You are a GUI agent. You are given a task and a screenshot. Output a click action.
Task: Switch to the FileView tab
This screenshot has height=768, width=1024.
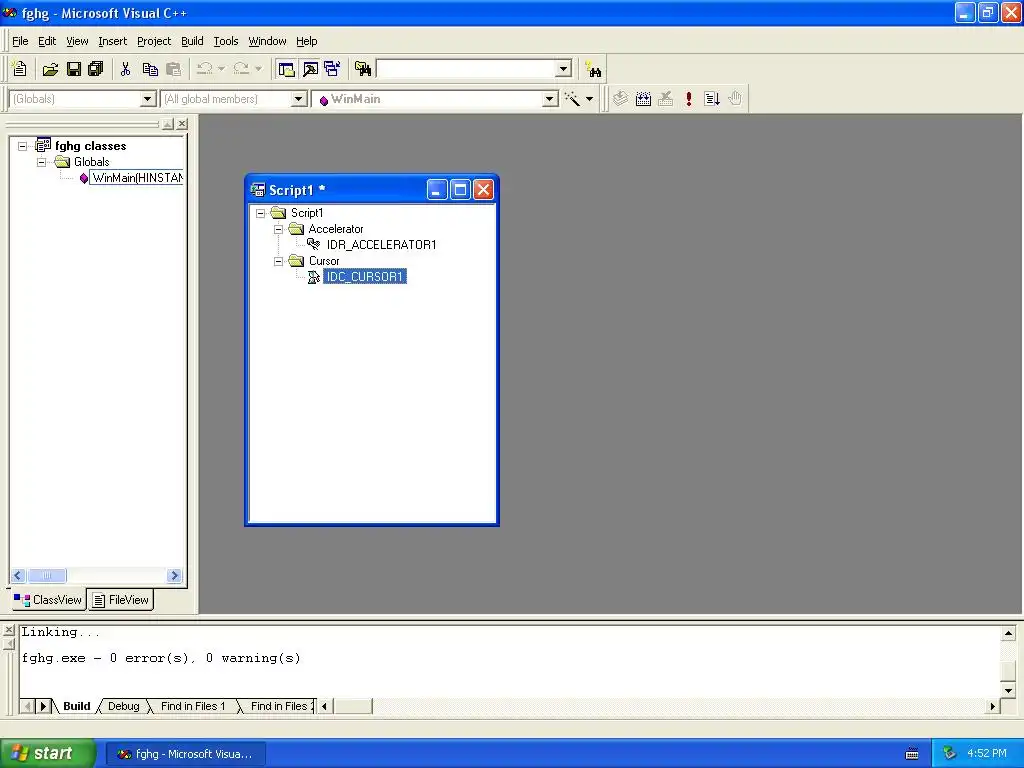121,600
